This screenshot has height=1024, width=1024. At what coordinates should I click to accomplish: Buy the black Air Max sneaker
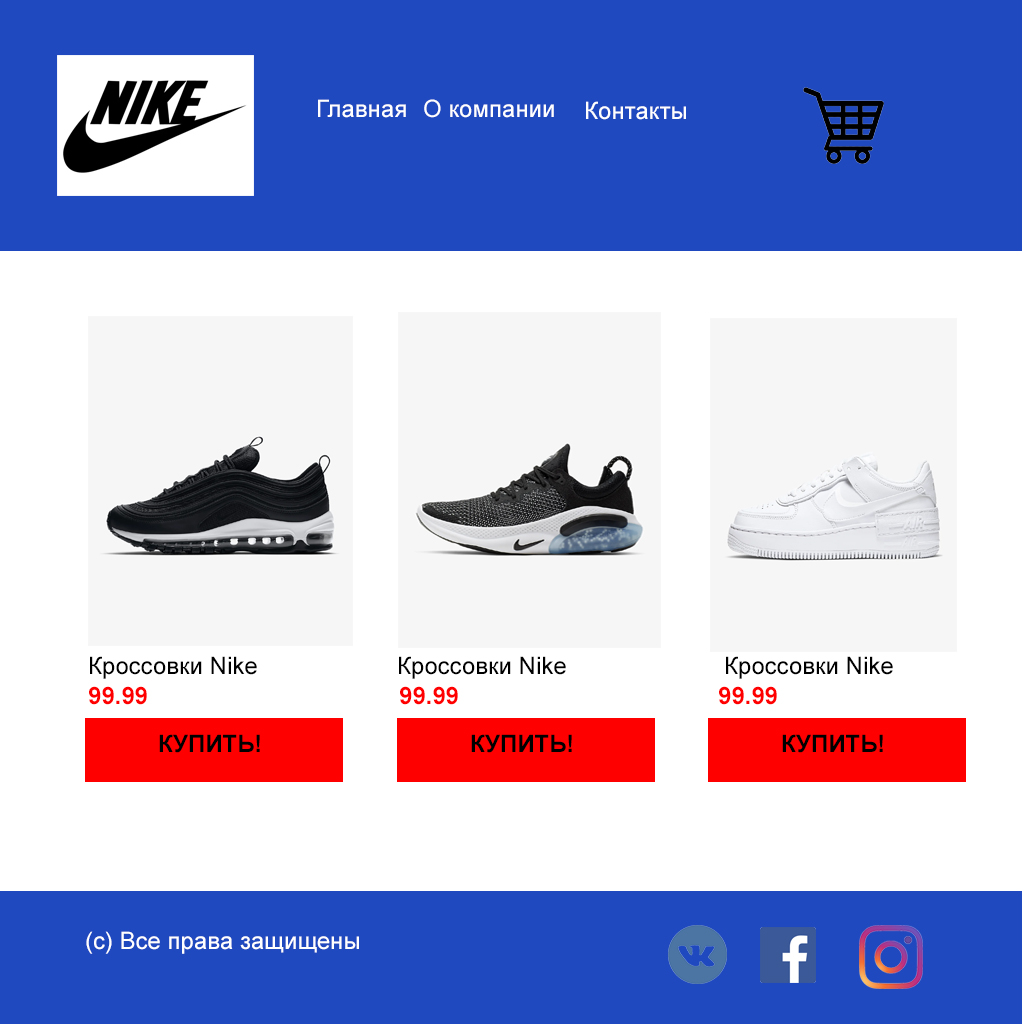click(214, 750)
